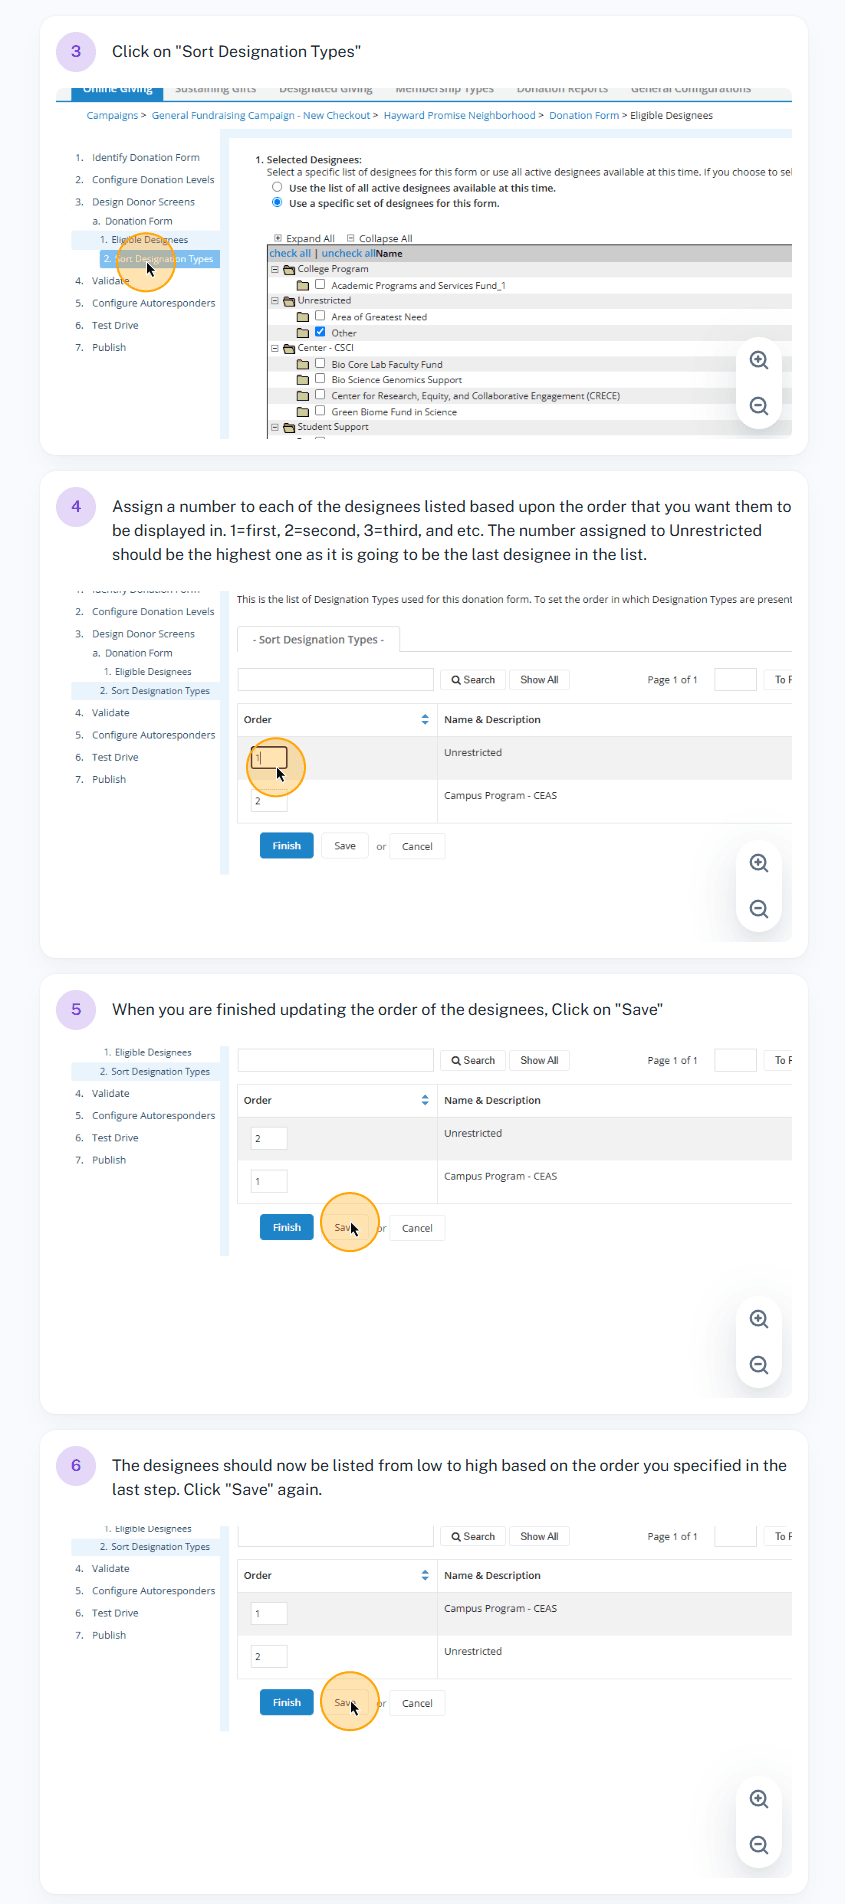Check Green Biome Fund in Science checkbox
The image size is (845, 1904).
[x=320, y=410]
